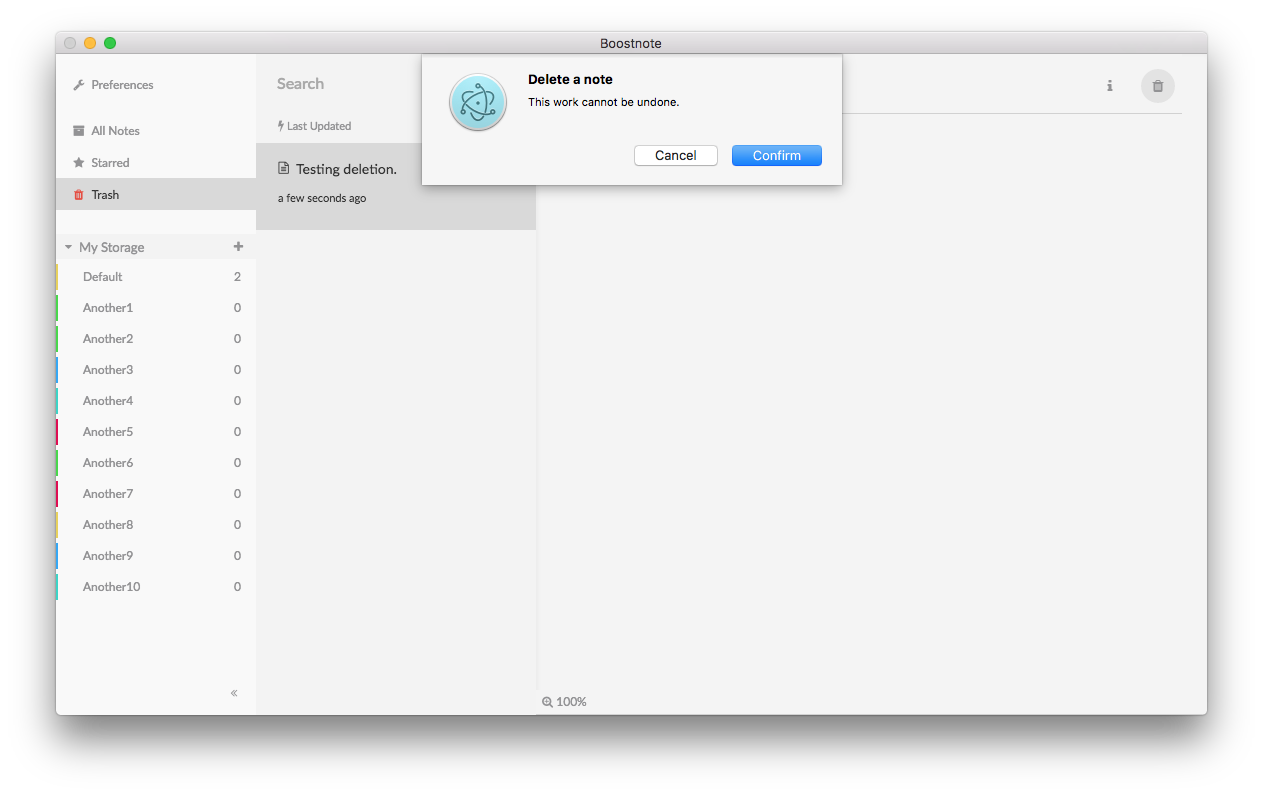The image size is (1263, 795).
Task: Click the All Notes icon
Action: point(79,130)
